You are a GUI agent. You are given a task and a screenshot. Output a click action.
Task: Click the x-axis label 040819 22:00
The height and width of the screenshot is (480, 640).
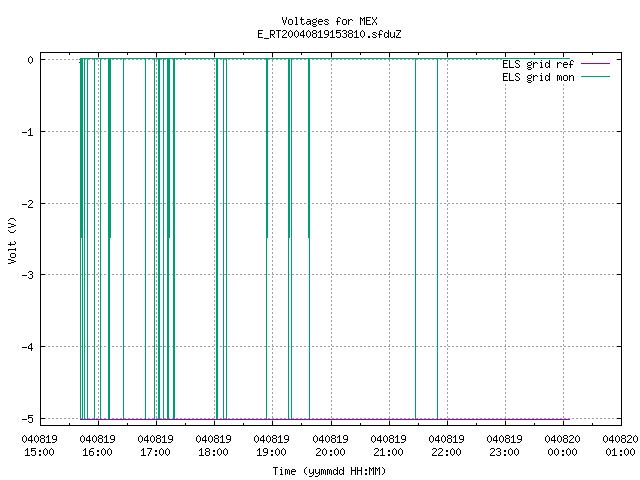446,446
